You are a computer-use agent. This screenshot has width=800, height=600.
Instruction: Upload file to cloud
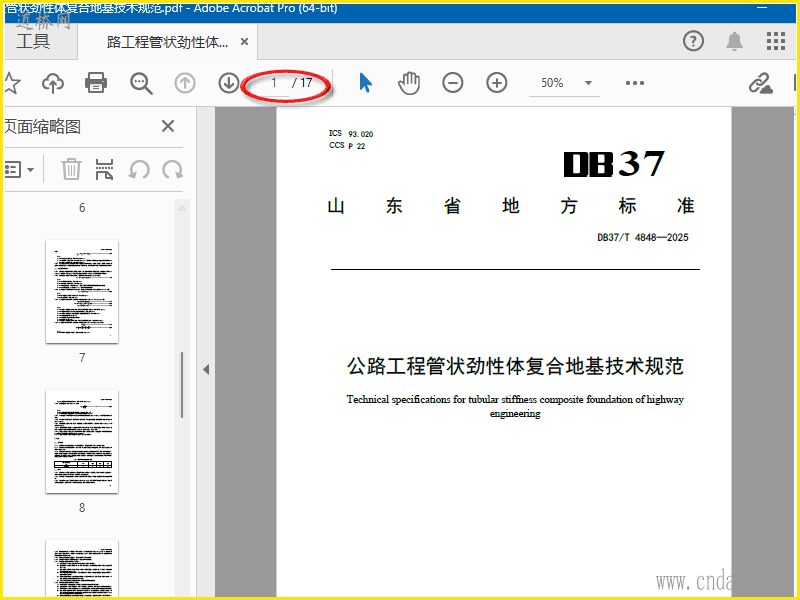(x=53, y=83)
